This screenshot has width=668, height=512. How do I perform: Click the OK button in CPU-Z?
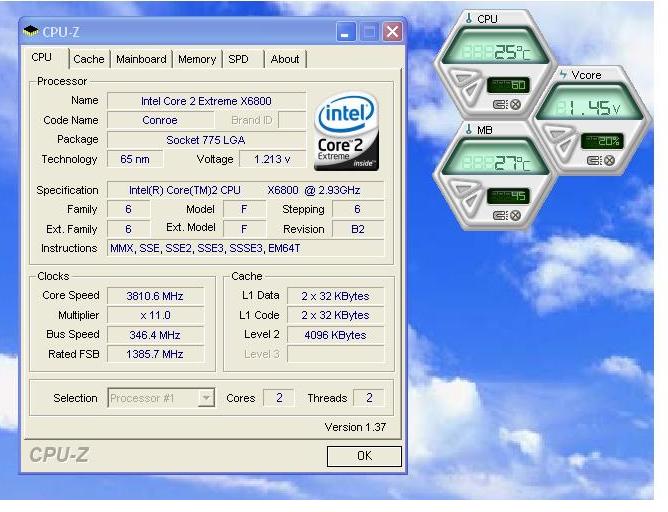pos(364,456)
